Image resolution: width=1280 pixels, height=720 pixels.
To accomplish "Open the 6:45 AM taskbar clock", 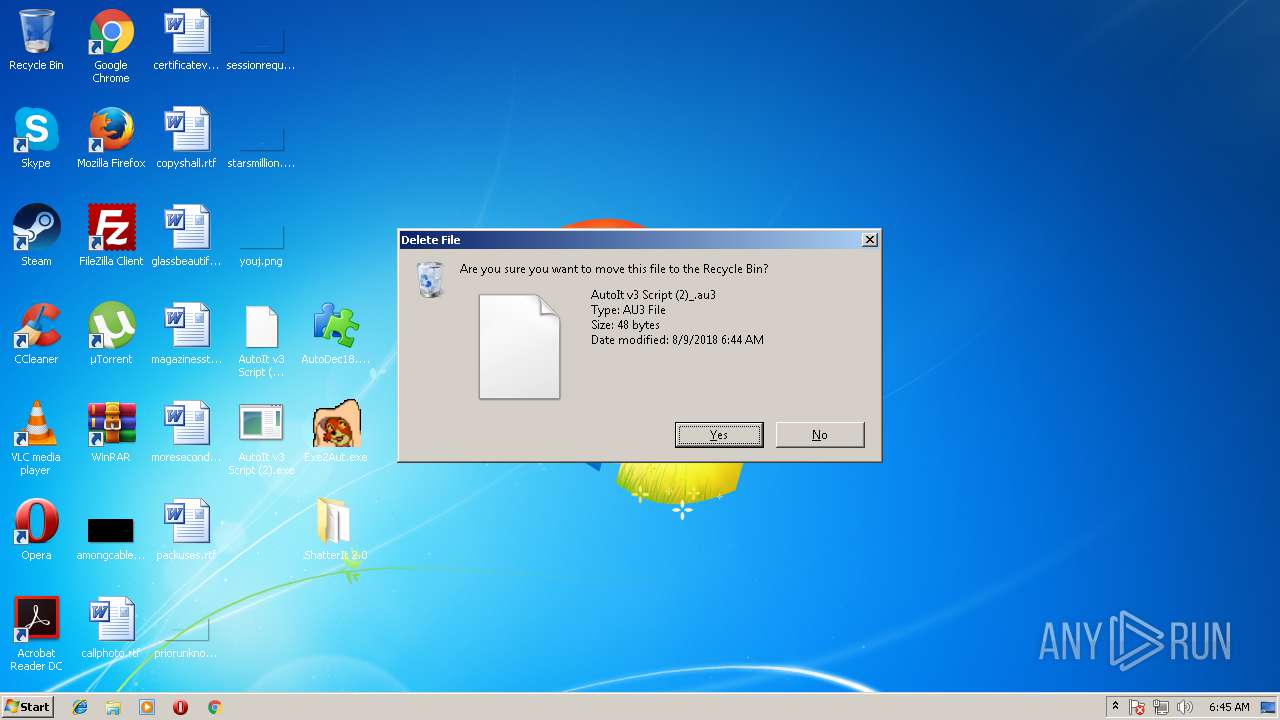I will pyautogui.click(x=1228, y=707).
